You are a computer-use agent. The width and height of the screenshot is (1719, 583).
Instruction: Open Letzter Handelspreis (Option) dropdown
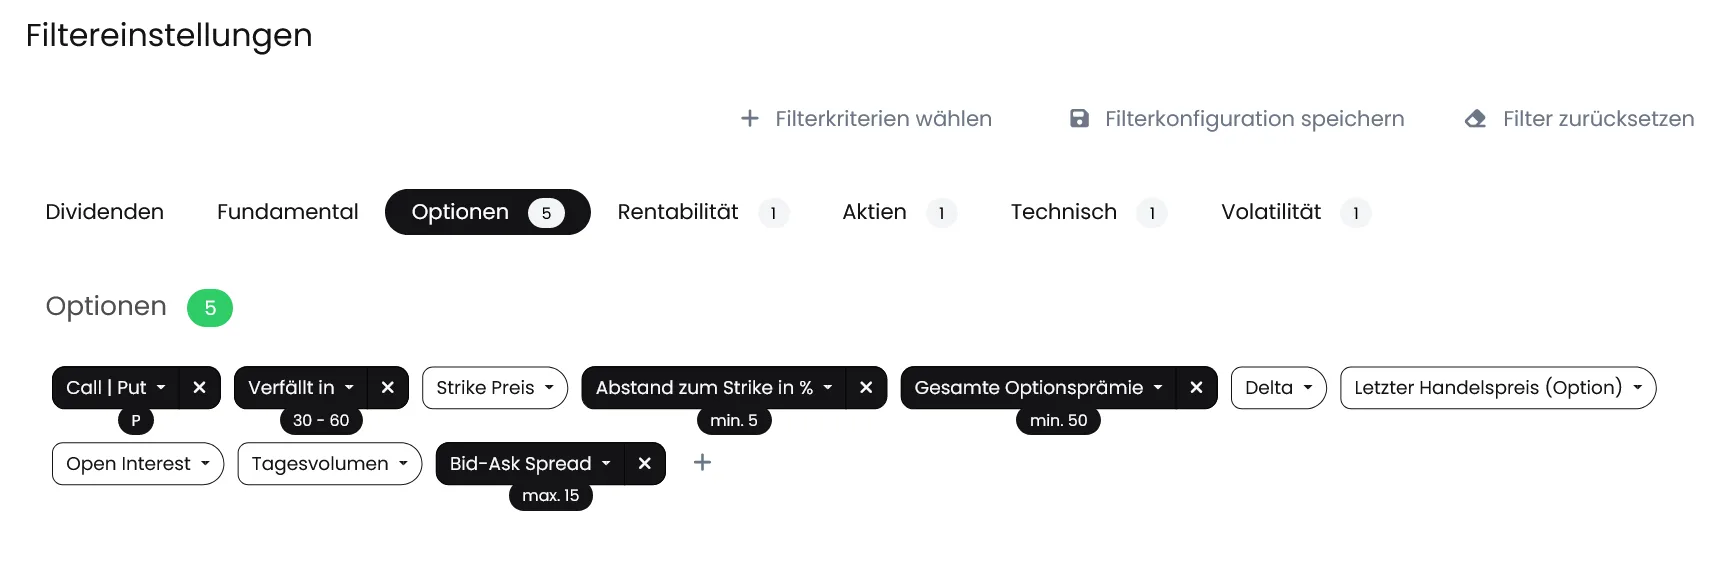pos(1498,388)
